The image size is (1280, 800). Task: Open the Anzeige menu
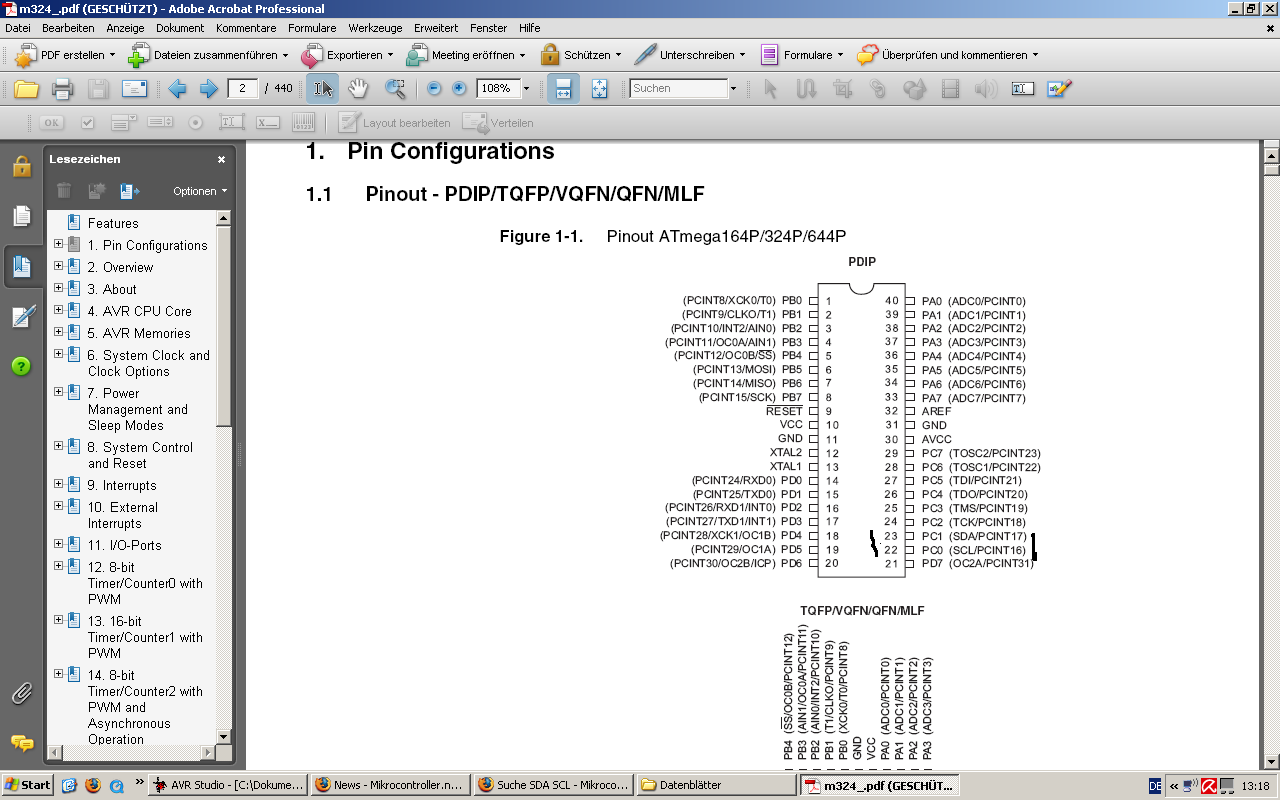(x=125, y=28)
